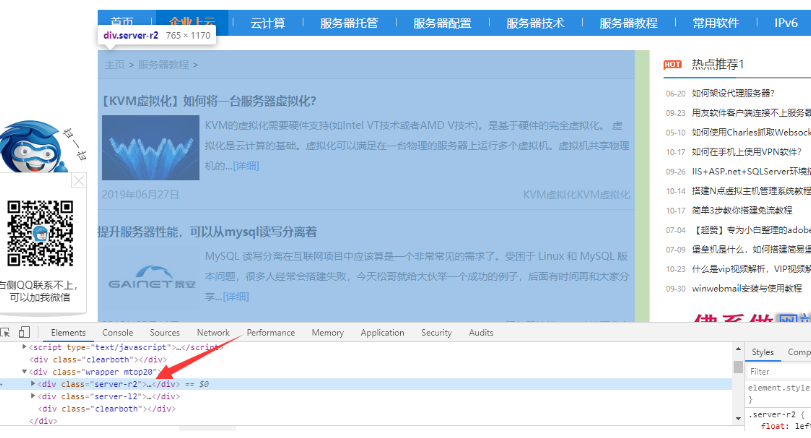Open the GAINET logo thumbnail image

click(151, 278)
